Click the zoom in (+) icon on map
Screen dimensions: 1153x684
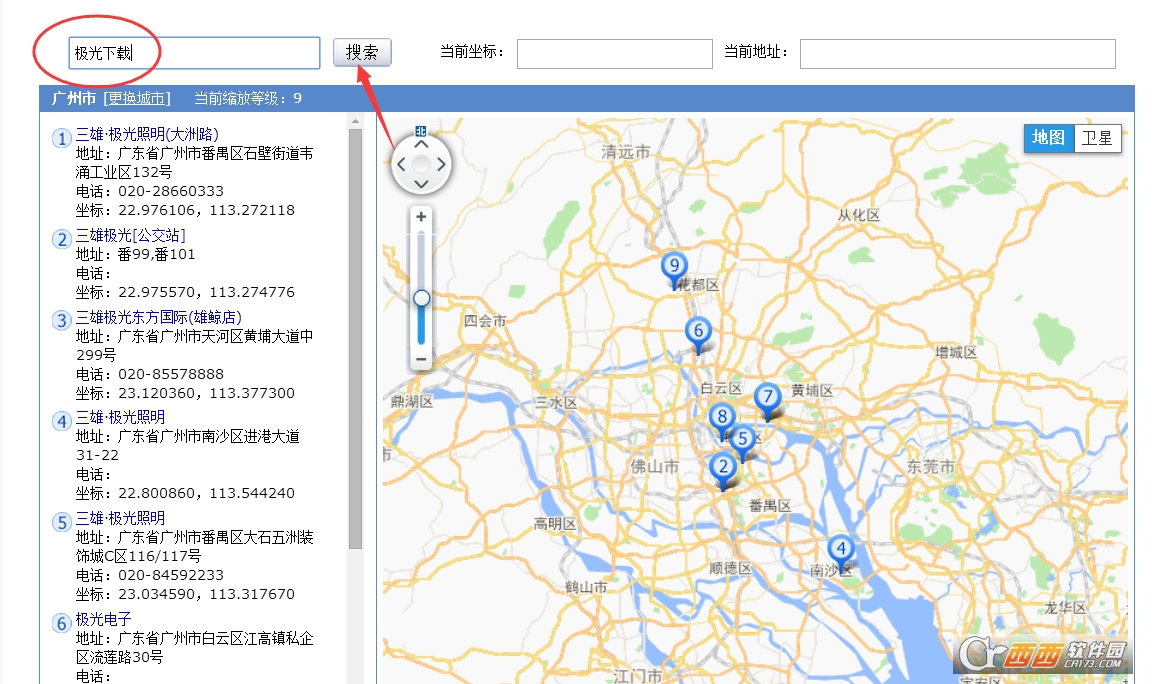point(420,217)
